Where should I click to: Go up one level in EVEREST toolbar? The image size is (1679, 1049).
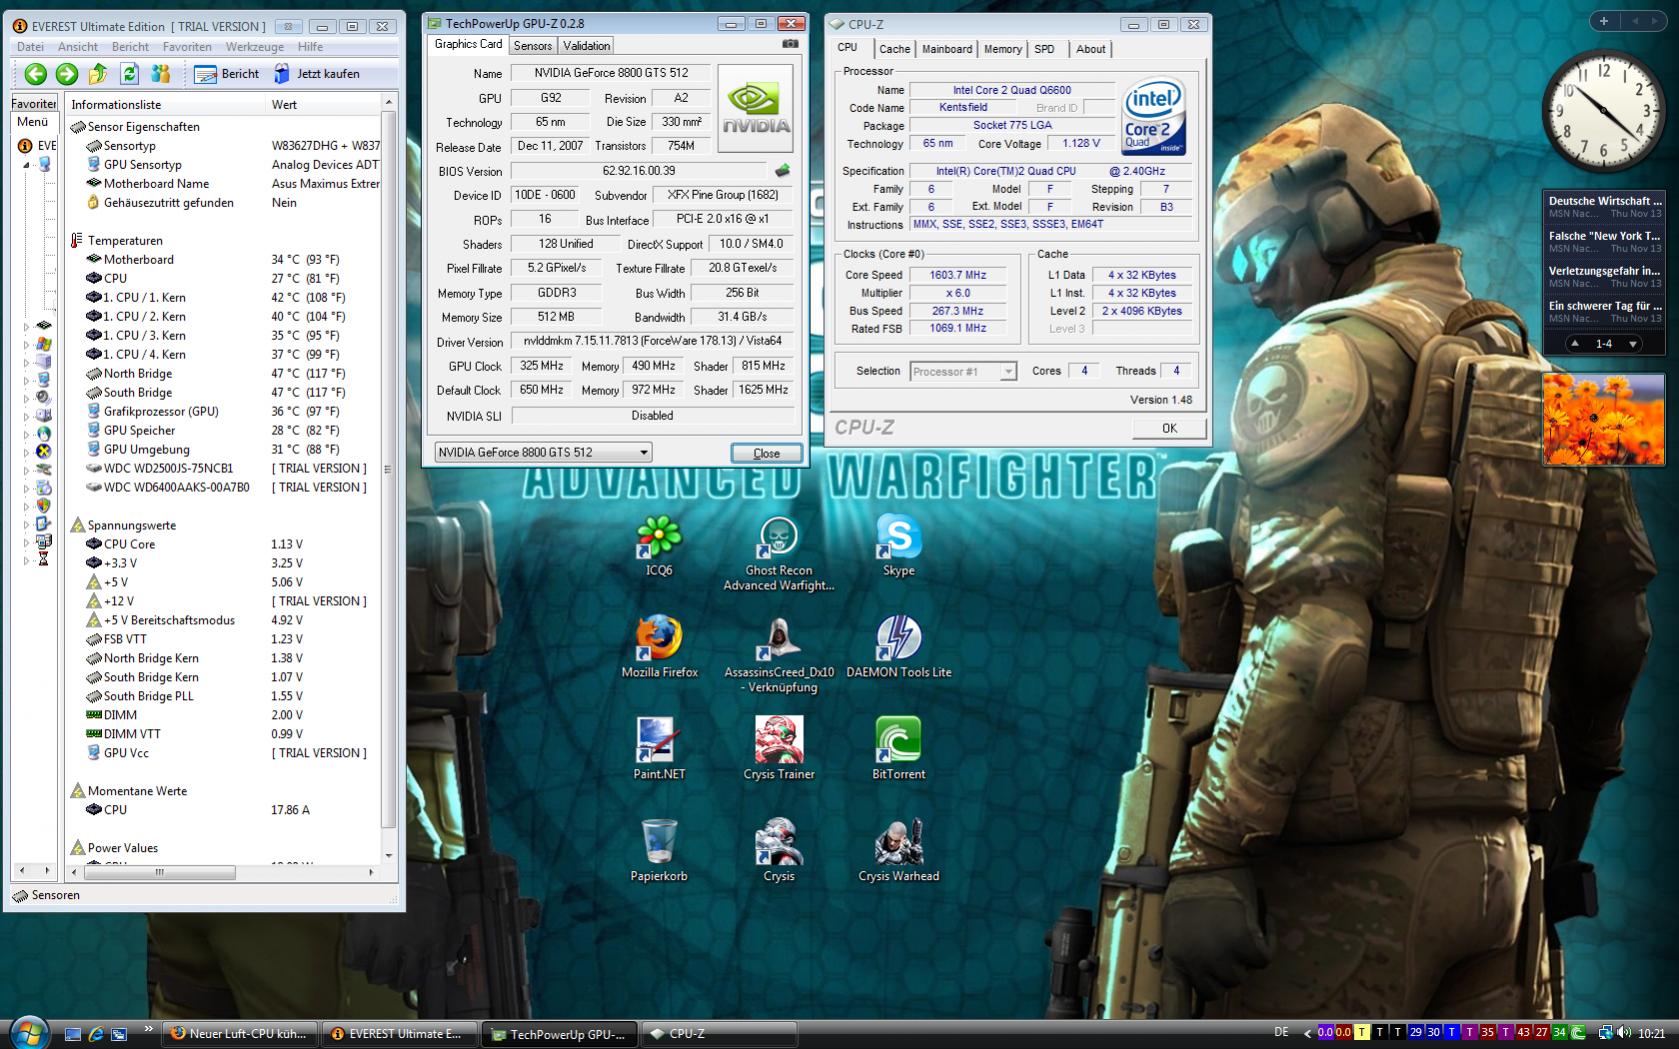(x=98, y=73)
